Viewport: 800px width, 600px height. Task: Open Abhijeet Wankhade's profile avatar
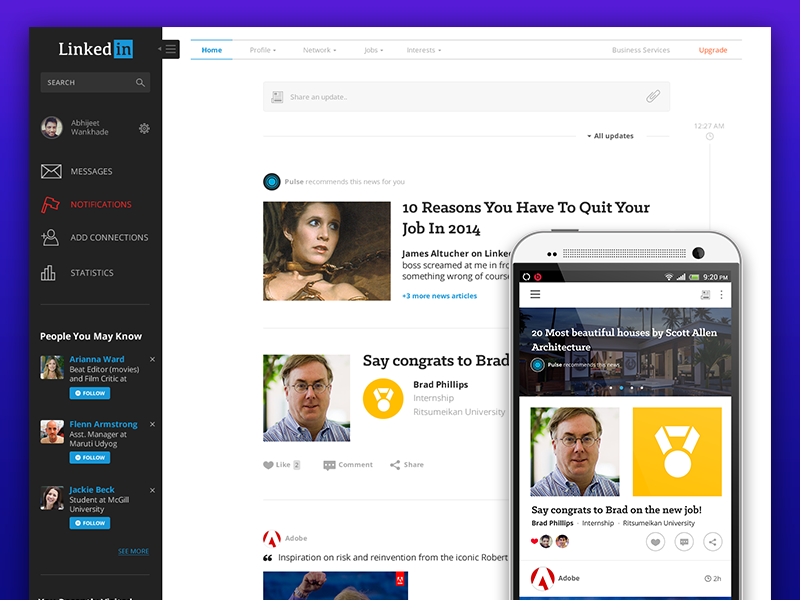click(52, 128)
